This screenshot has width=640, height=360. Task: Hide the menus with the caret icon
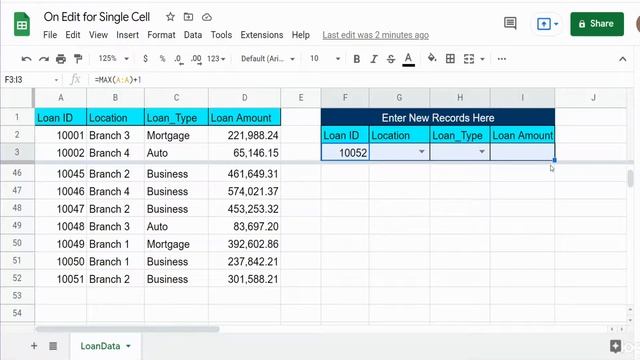pyautogui.click(x=622, y=59)
